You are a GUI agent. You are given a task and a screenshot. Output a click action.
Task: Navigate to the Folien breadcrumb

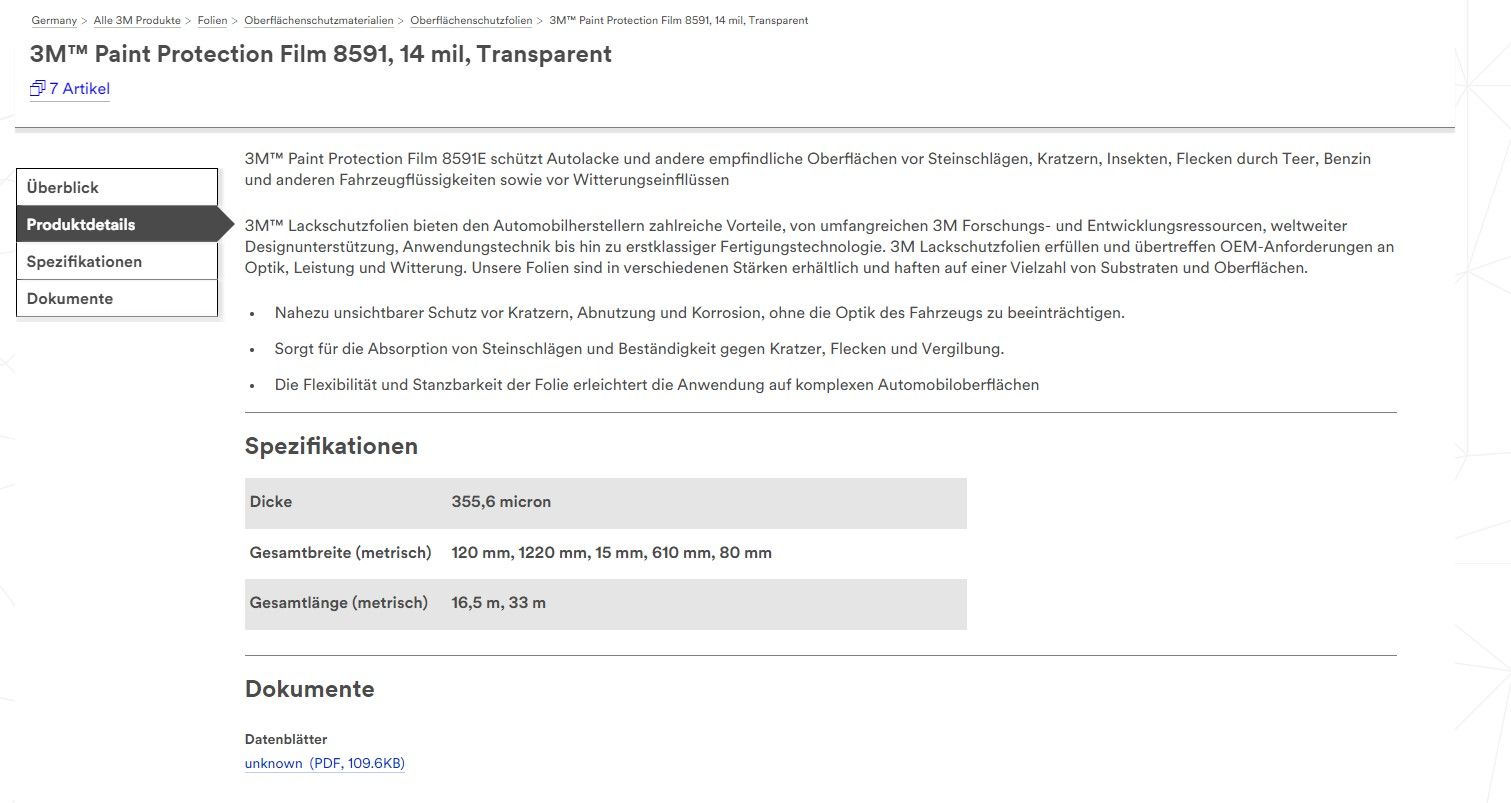[x=212, y=21]
